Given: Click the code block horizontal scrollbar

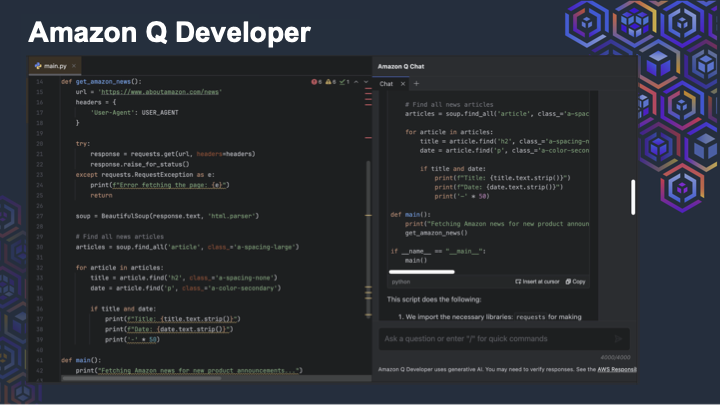Looking at the screenshot, I should 422,272.
